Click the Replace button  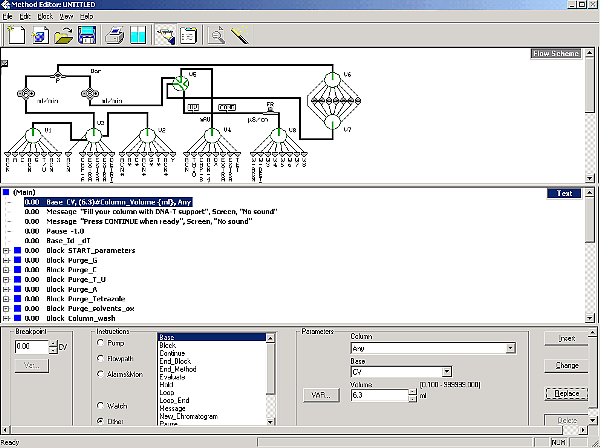pos(566,393)
